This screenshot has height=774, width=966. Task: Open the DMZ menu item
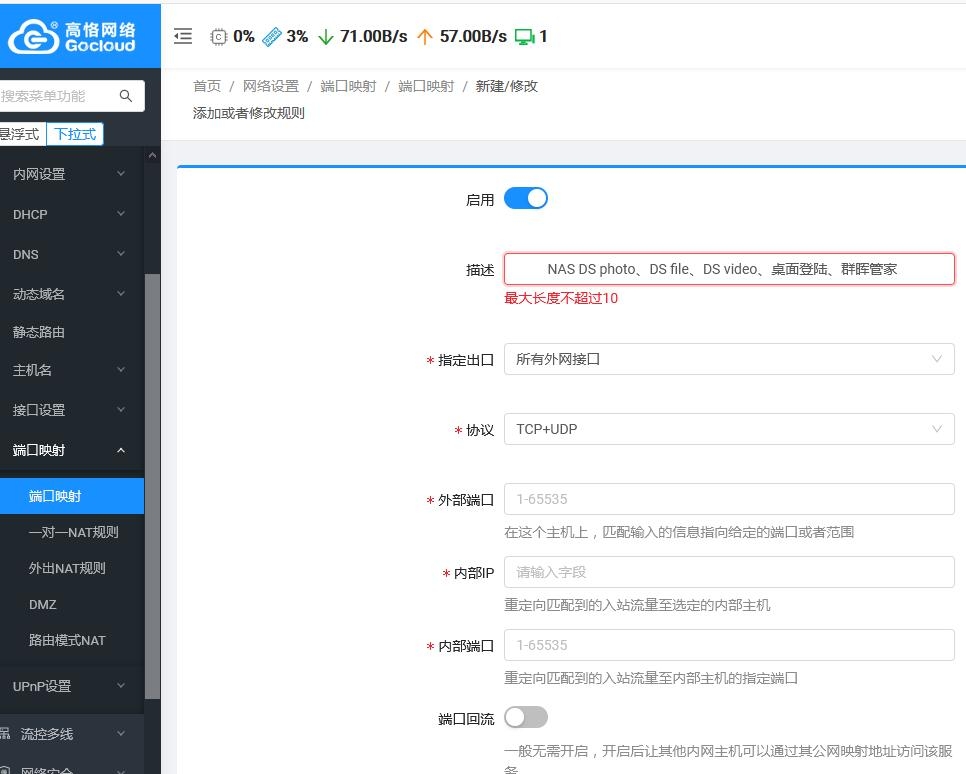43,604
